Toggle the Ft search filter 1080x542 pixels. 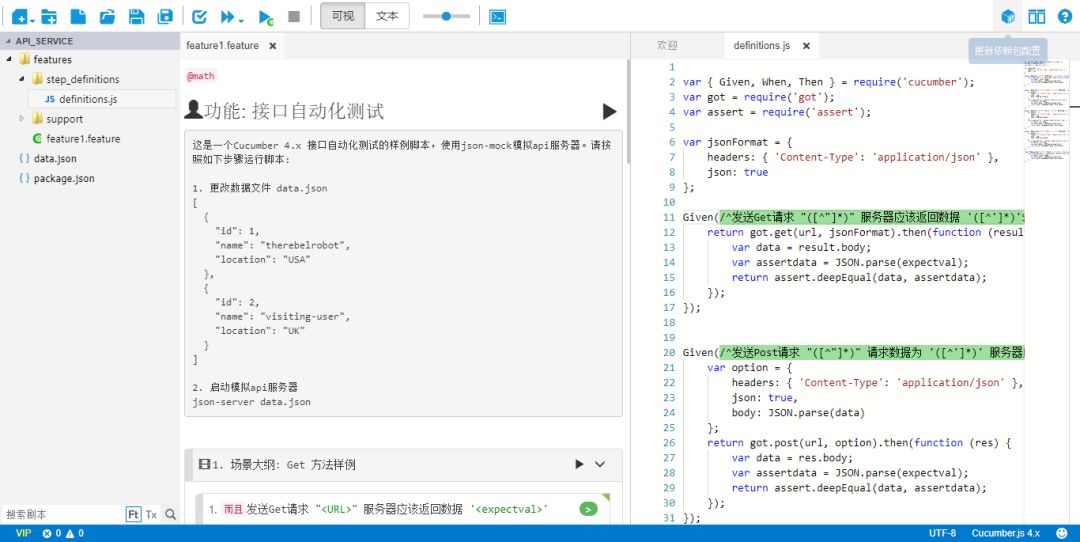(x=133, y=514)
